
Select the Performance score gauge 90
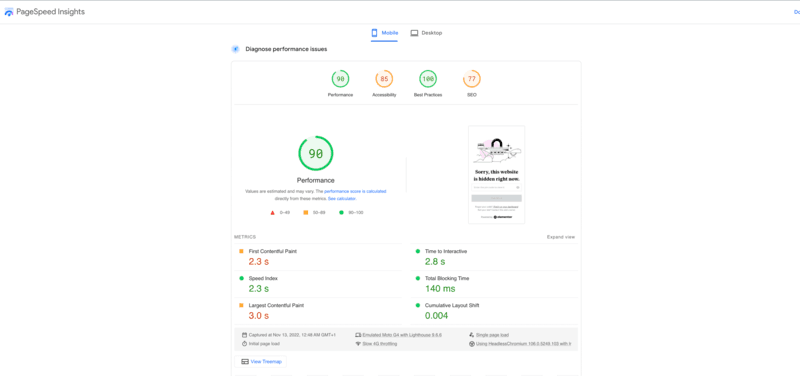(340, 79)
